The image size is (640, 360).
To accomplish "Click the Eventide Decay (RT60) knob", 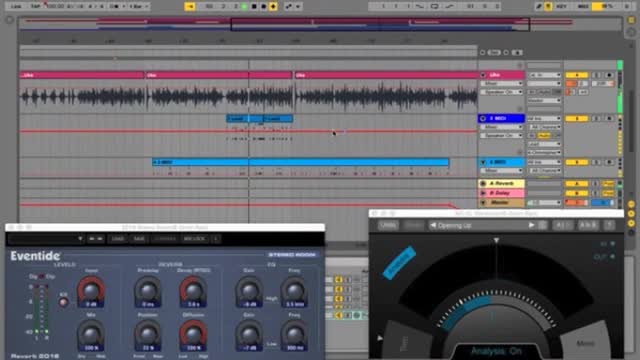I will [x=193, y=291].
